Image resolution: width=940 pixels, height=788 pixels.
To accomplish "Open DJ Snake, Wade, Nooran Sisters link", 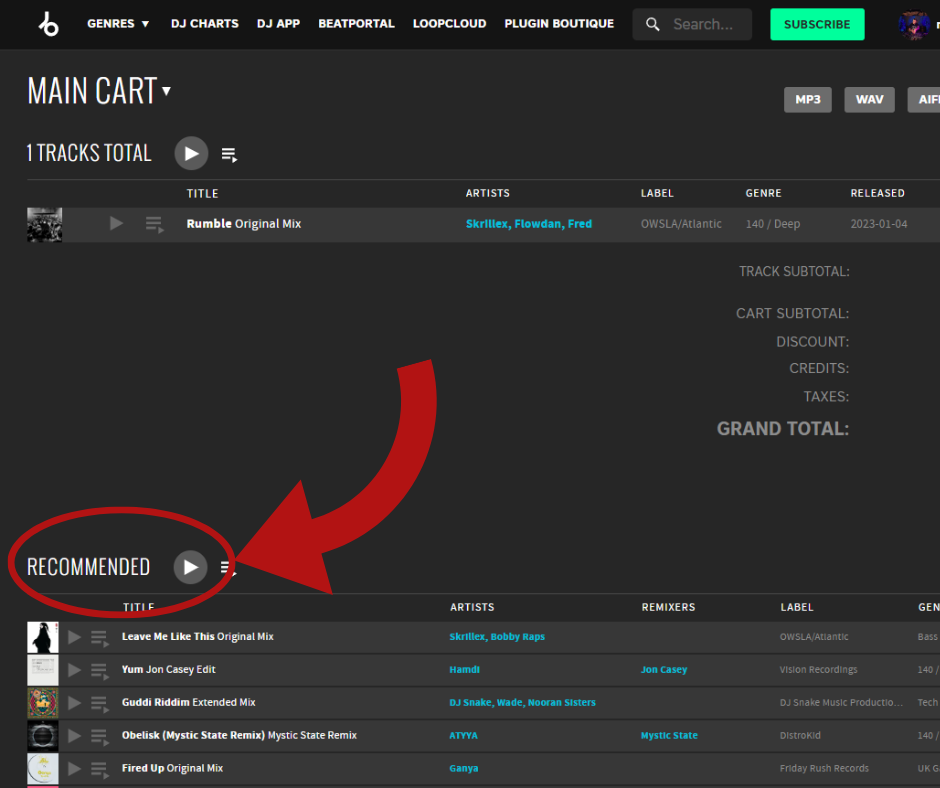I will tap(523, 703).
